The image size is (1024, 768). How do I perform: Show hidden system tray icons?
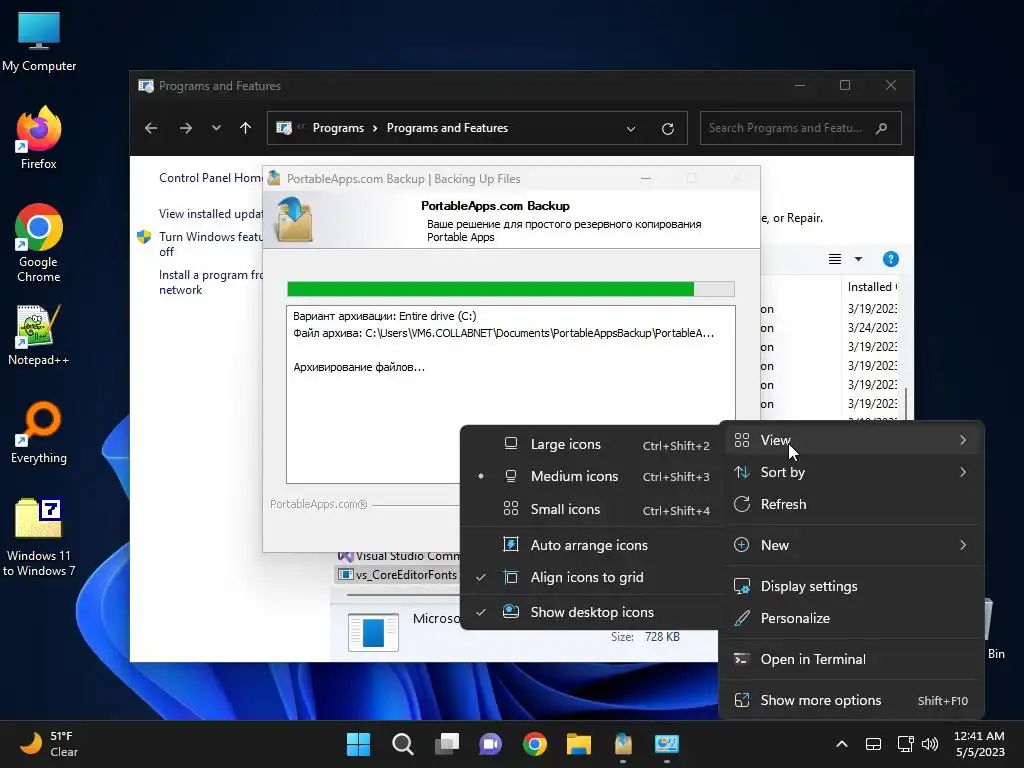[x=842, y=744]
